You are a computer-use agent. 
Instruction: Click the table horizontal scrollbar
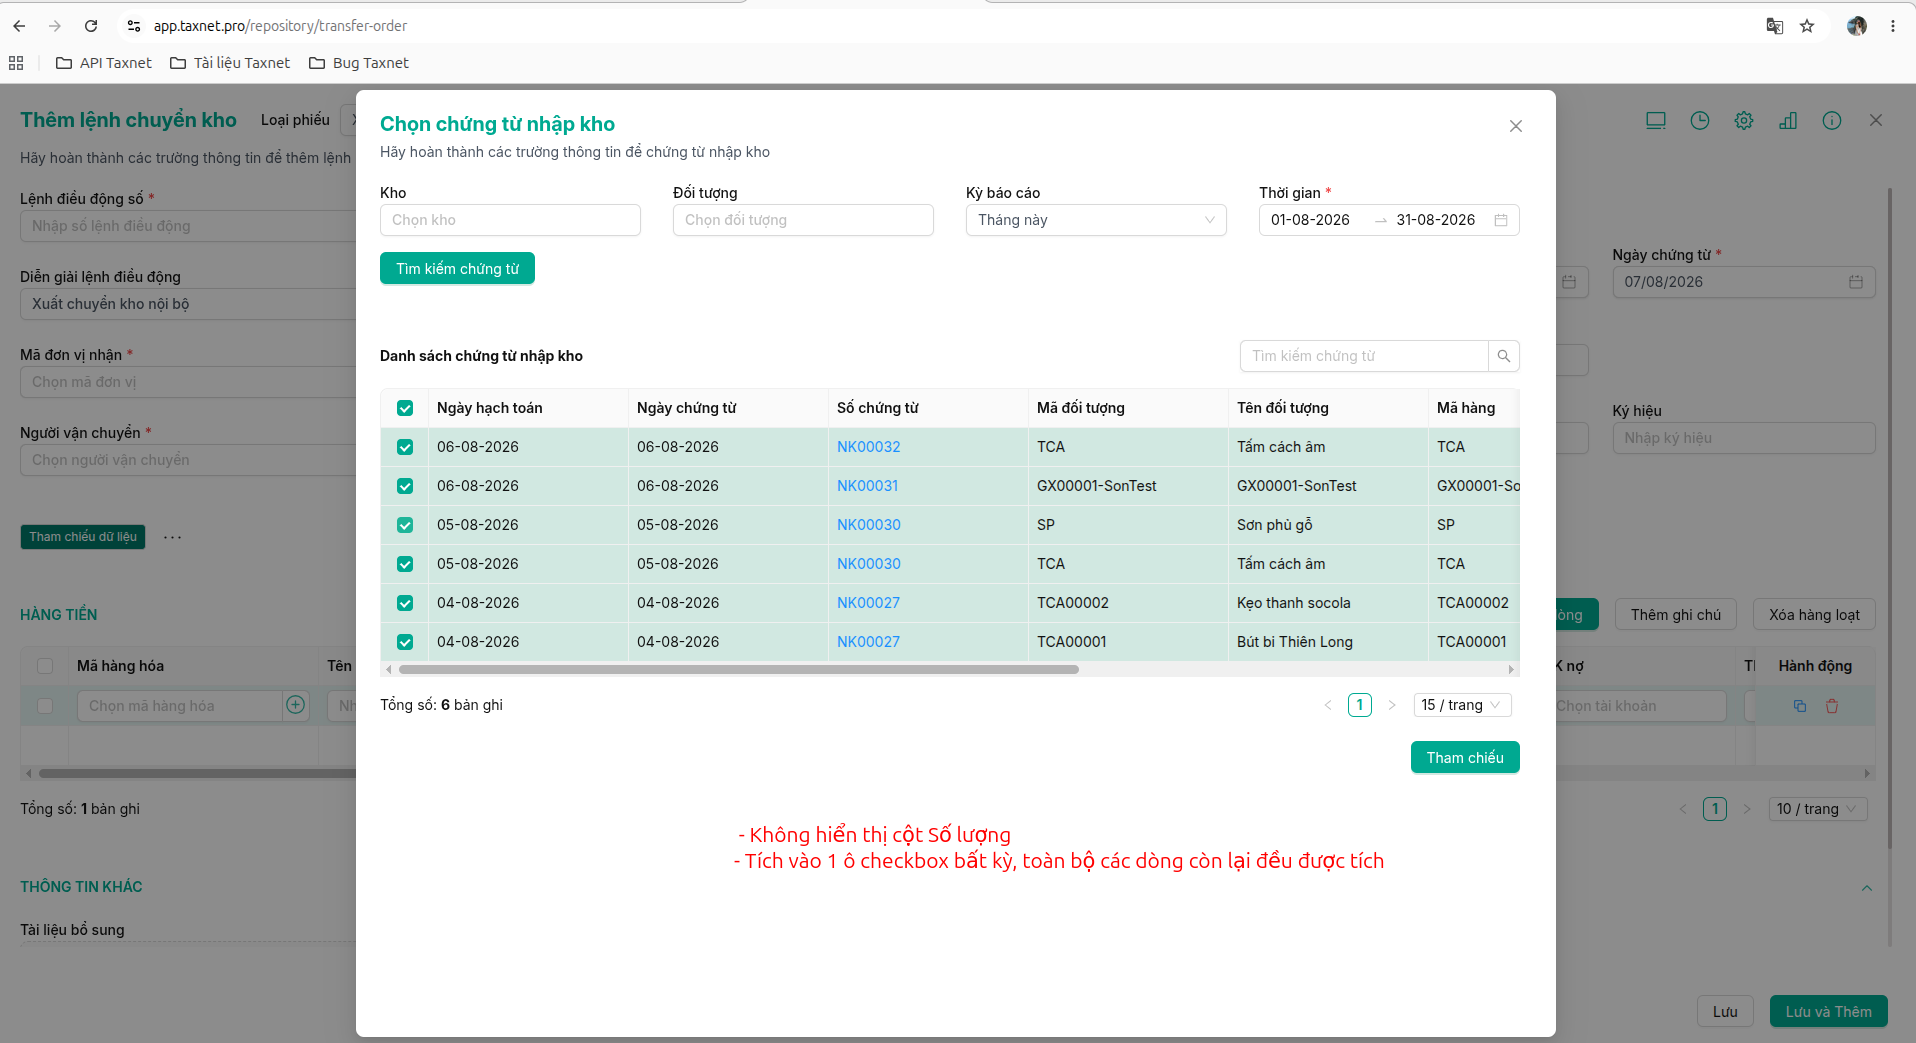coord(739,669)
